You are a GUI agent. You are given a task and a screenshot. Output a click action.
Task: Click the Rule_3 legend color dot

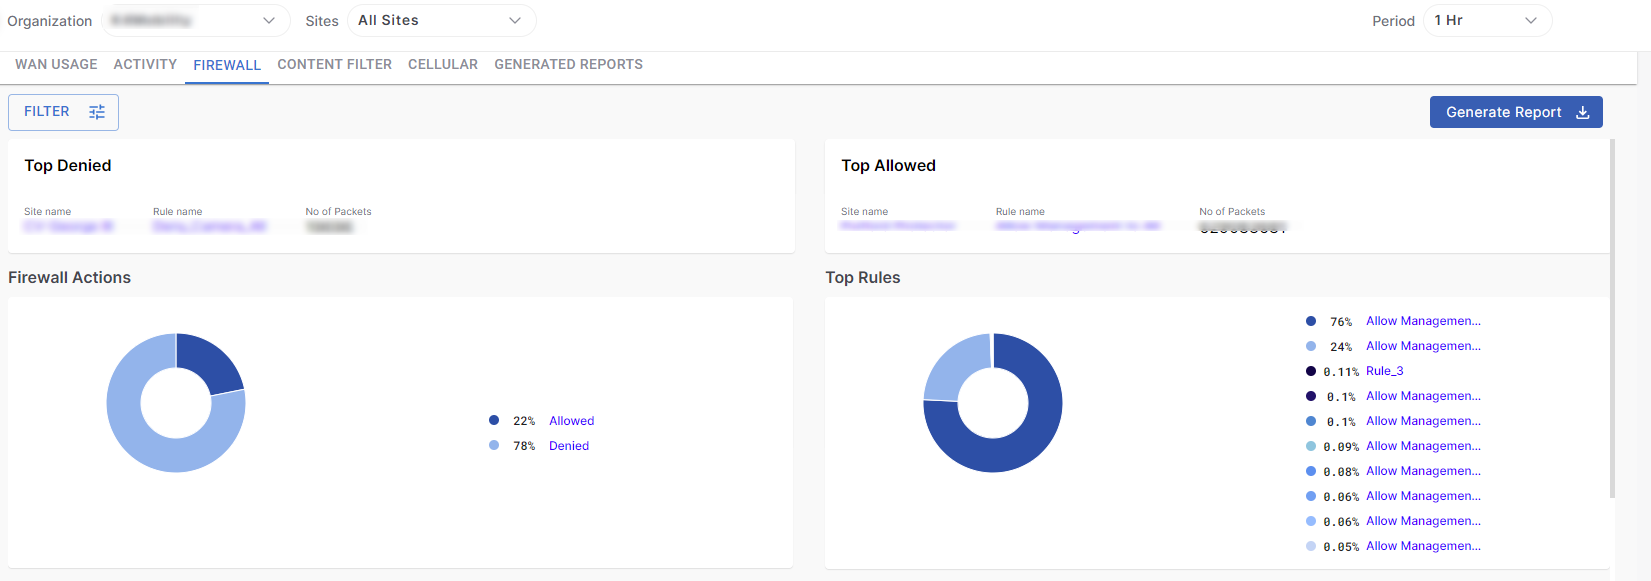(1311, 371)
